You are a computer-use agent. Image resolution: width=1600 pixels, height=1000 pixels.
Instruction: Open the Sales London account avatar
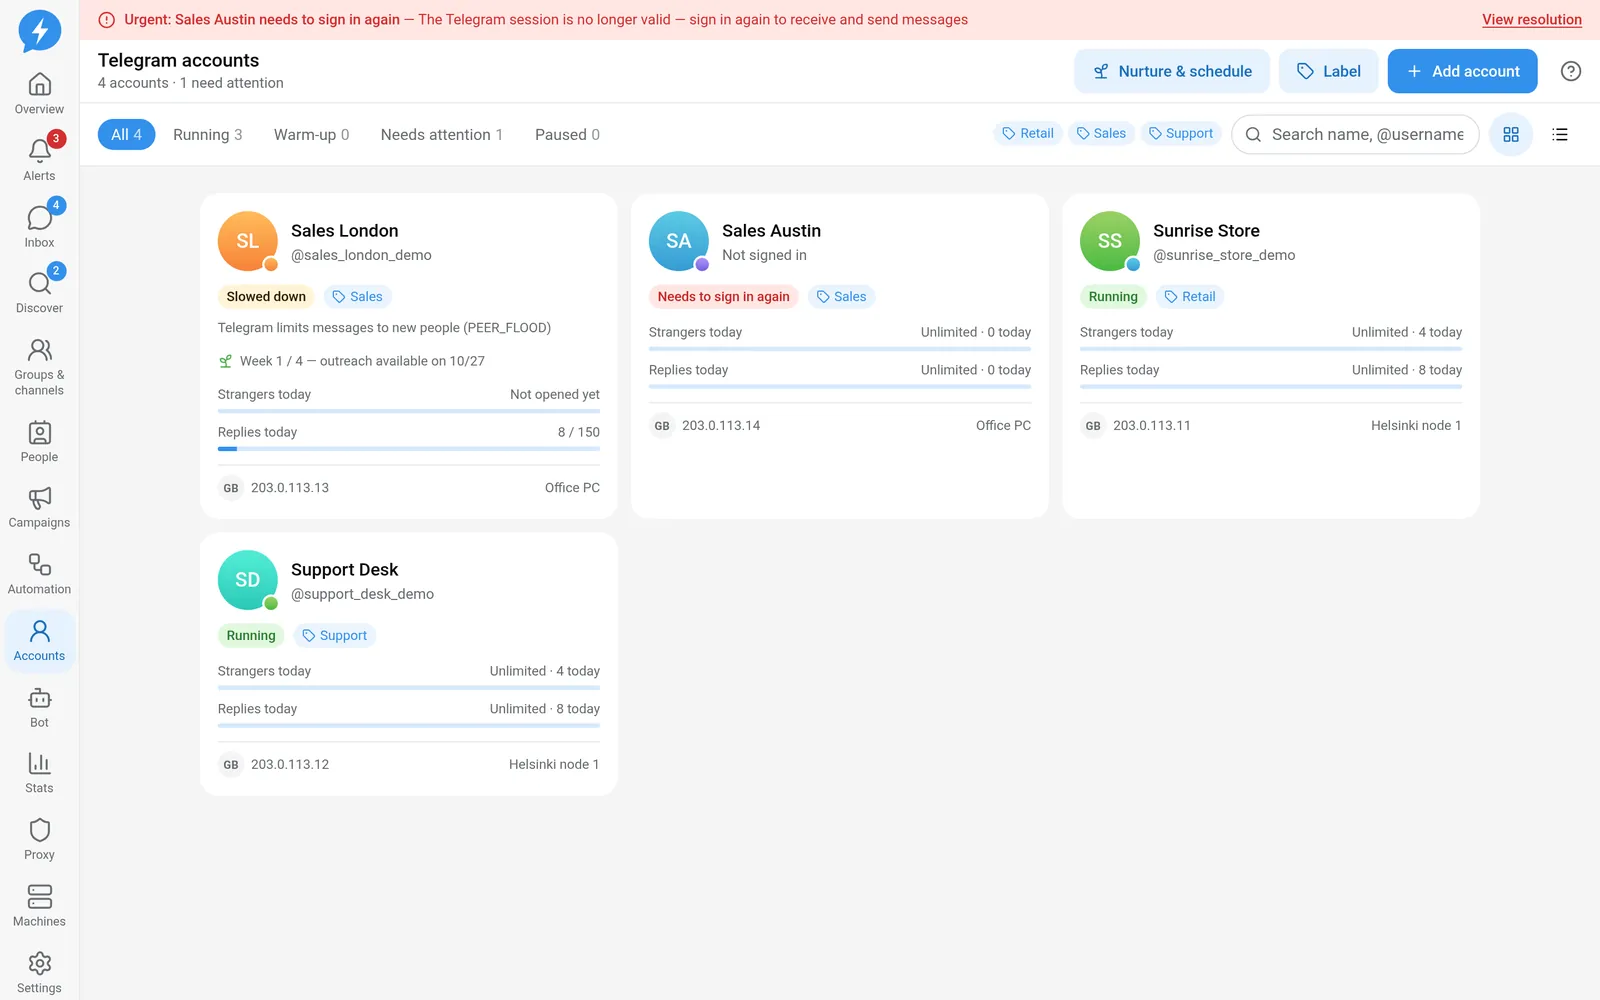coord(248,241)
